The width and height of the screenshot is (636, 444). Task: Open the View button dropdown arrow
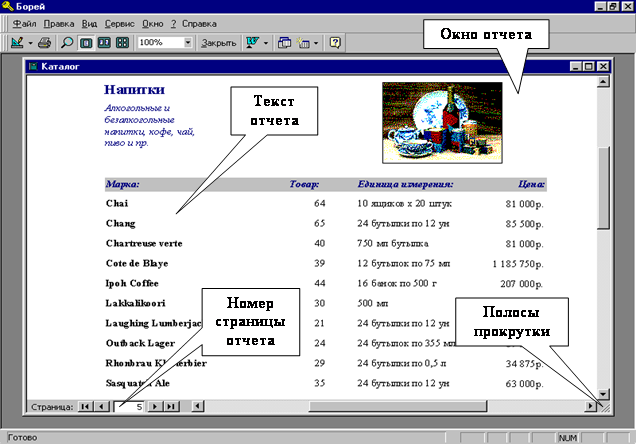pos(30,43)
